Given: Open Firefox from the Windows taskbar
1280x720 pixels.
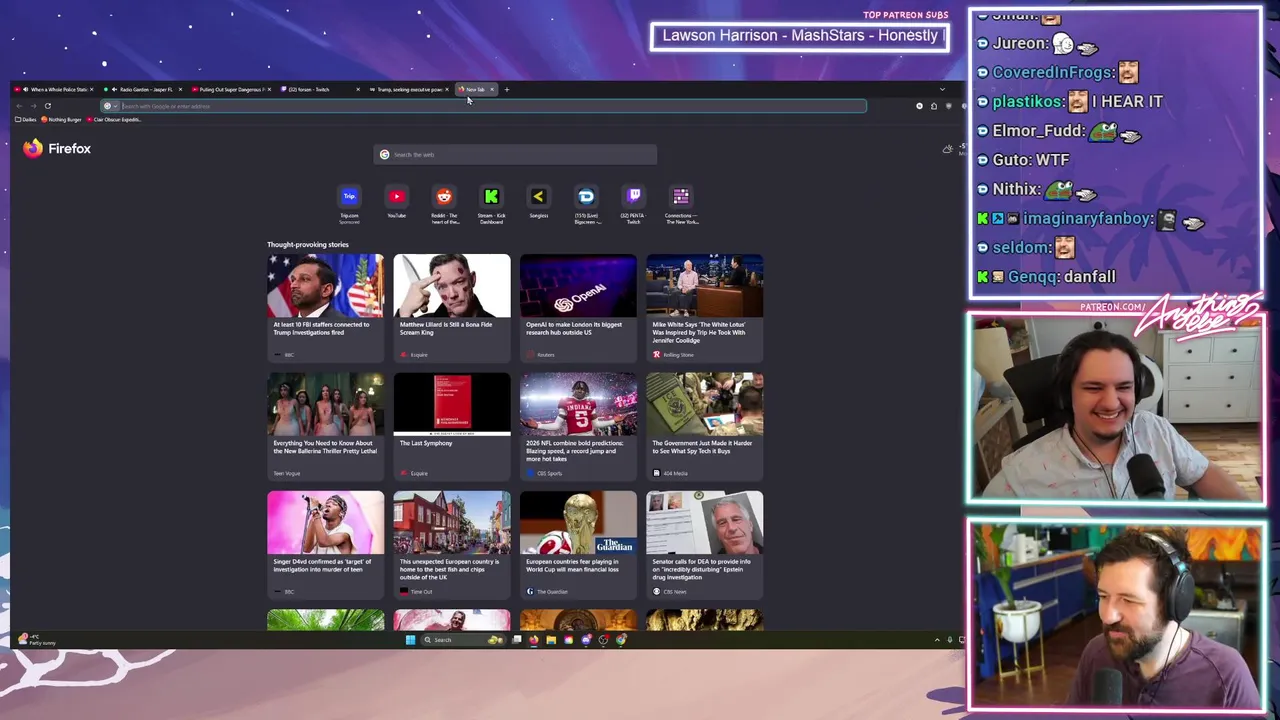Looking at the screenshot, I should pos(534,640).
